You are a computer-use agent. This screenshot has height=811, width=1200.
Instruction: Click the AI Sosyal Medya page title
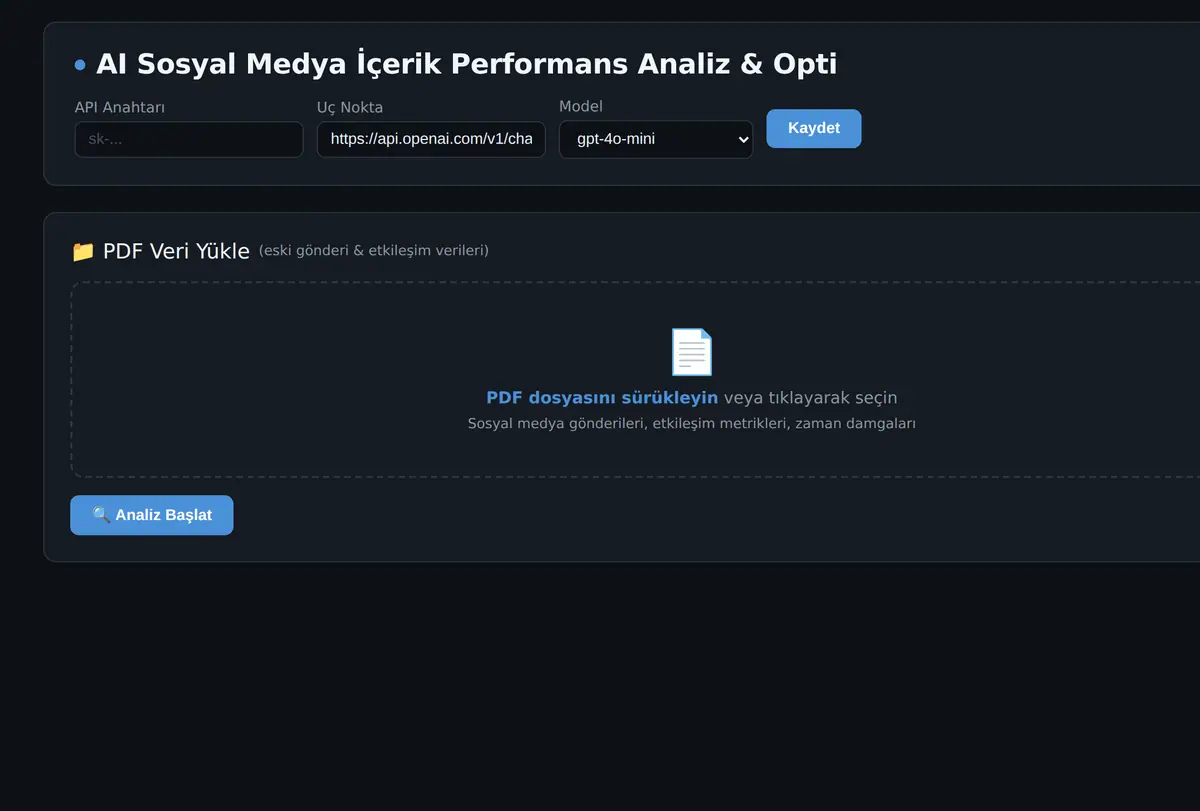pos(466,64)
